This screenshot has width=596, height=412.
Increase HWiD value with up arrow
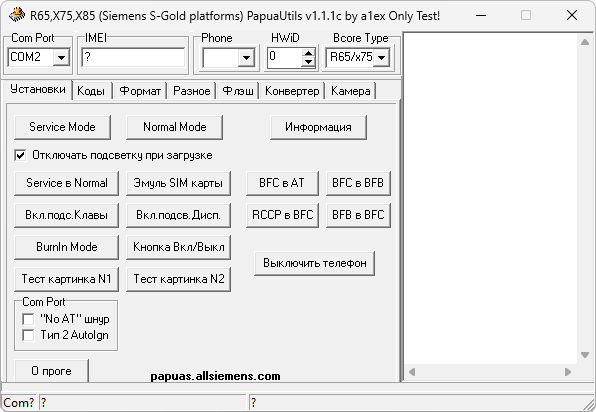click(x=309, y=53)
